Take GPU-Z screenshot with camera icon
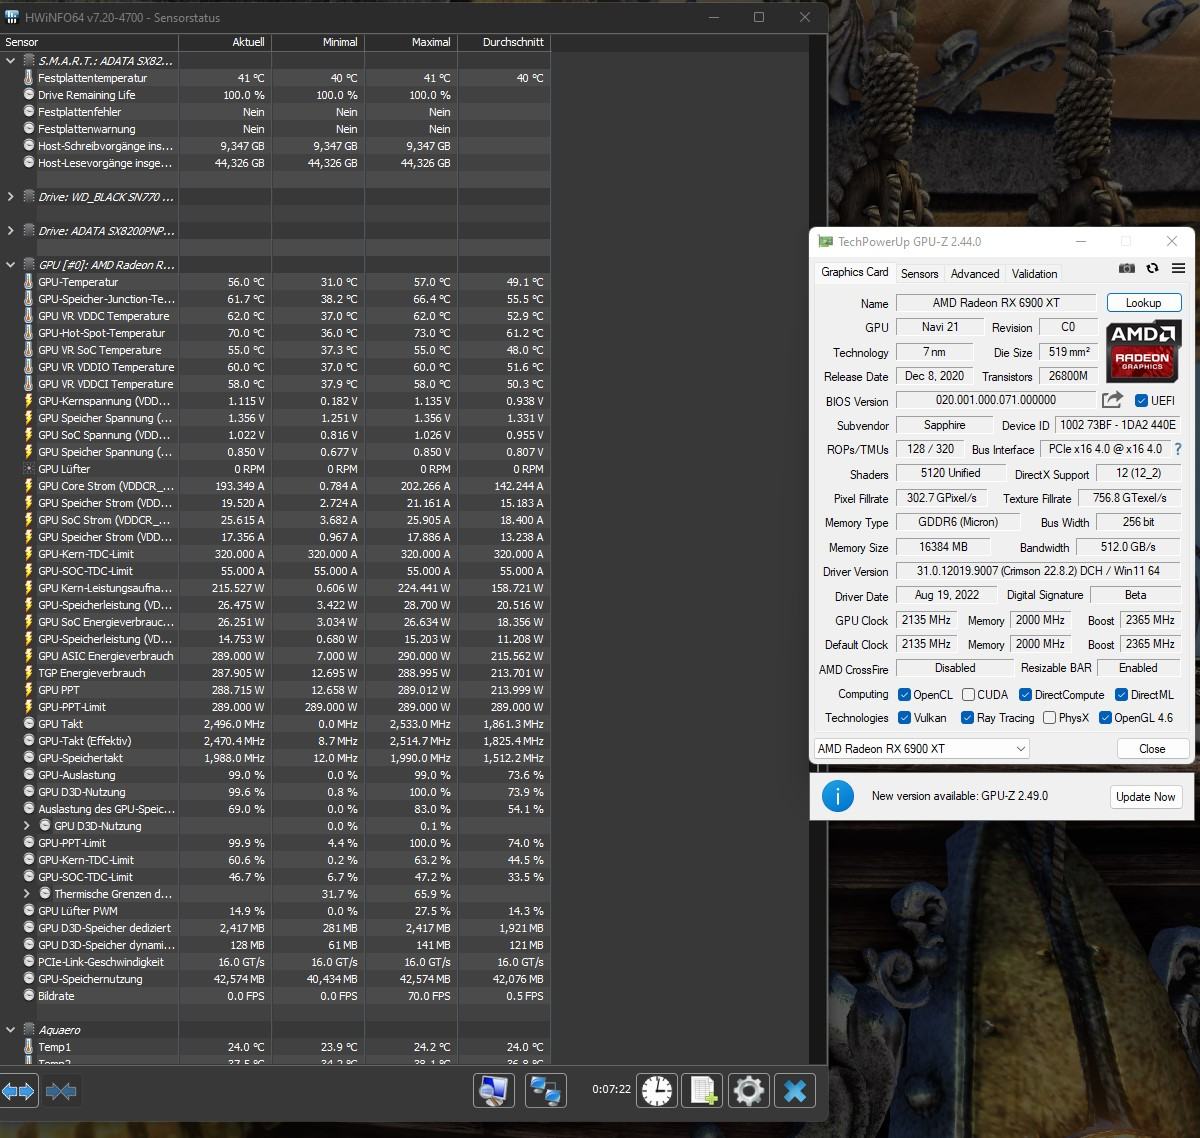The height and width of the screenshot is (1138, 1200). pos(1127,268)
